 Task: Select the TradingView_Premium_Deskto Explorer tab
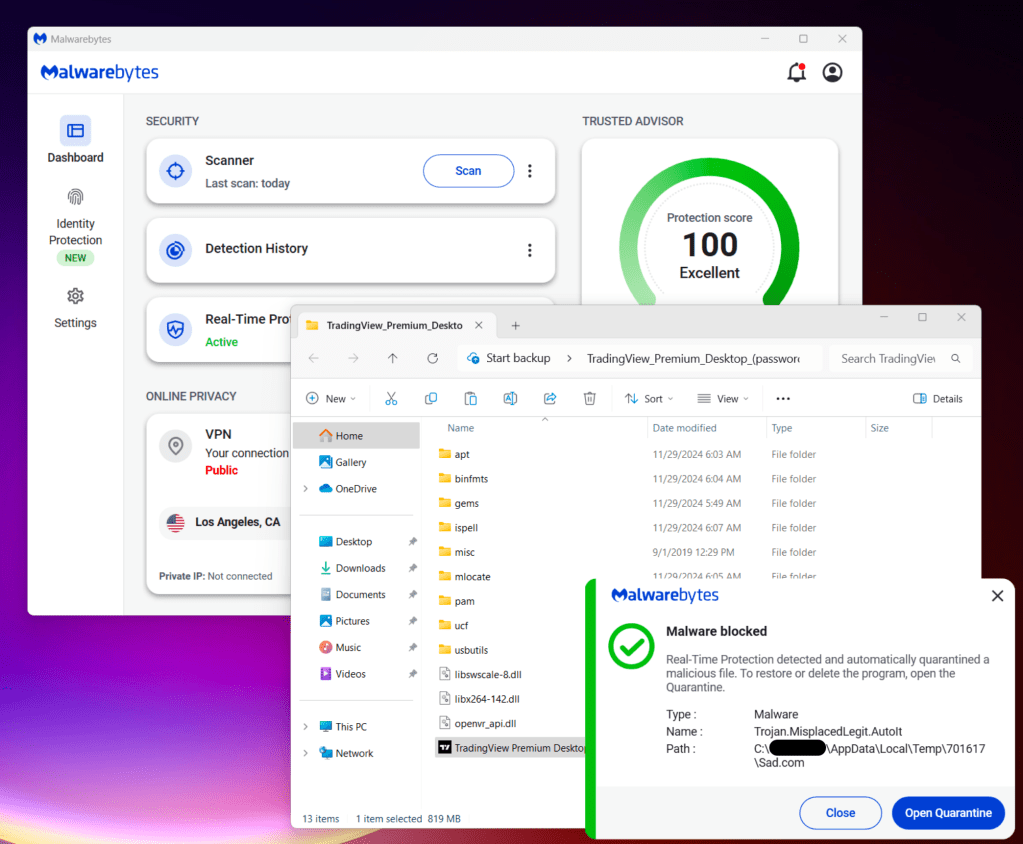coord(395,325)
